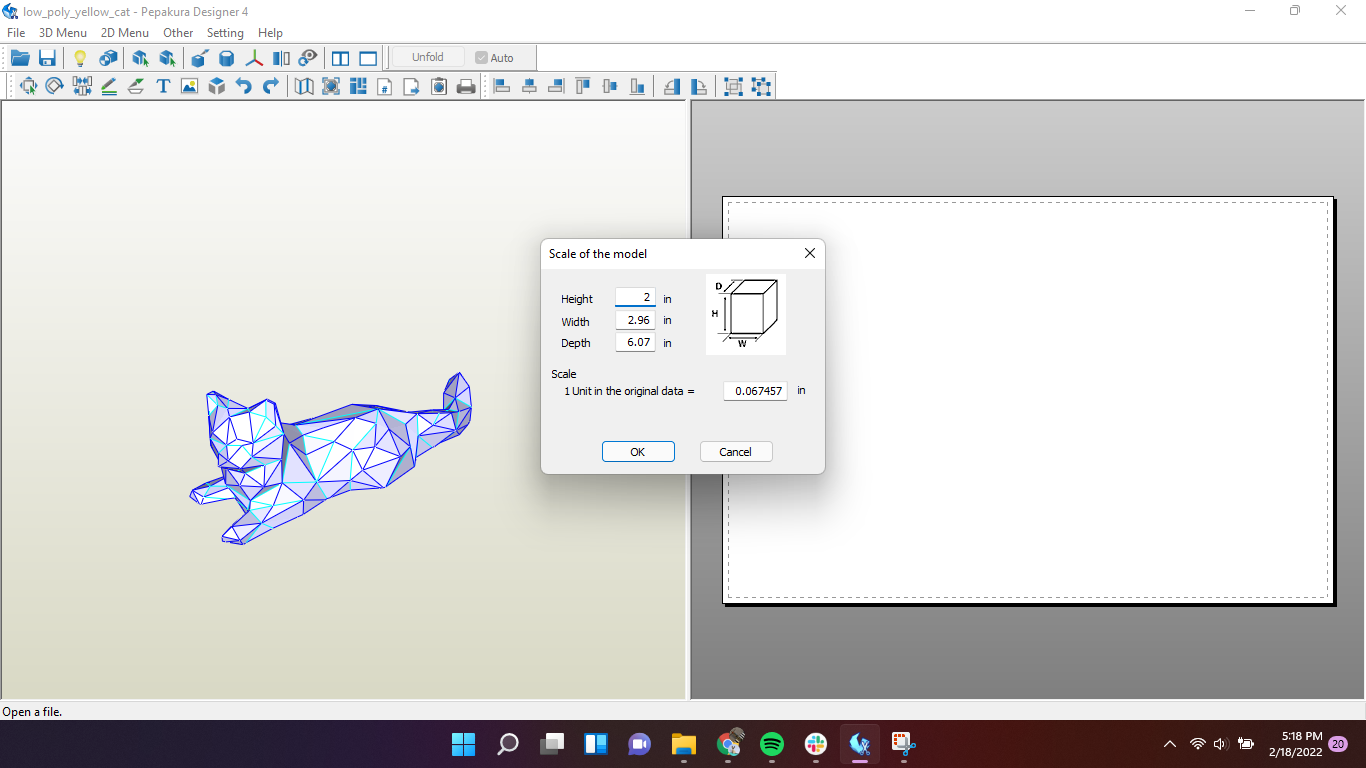This screenshot has height=768, width=1366.
Task: Open Spotify from the taskbar
Action: pyautogui.click(x=771, y=744)
